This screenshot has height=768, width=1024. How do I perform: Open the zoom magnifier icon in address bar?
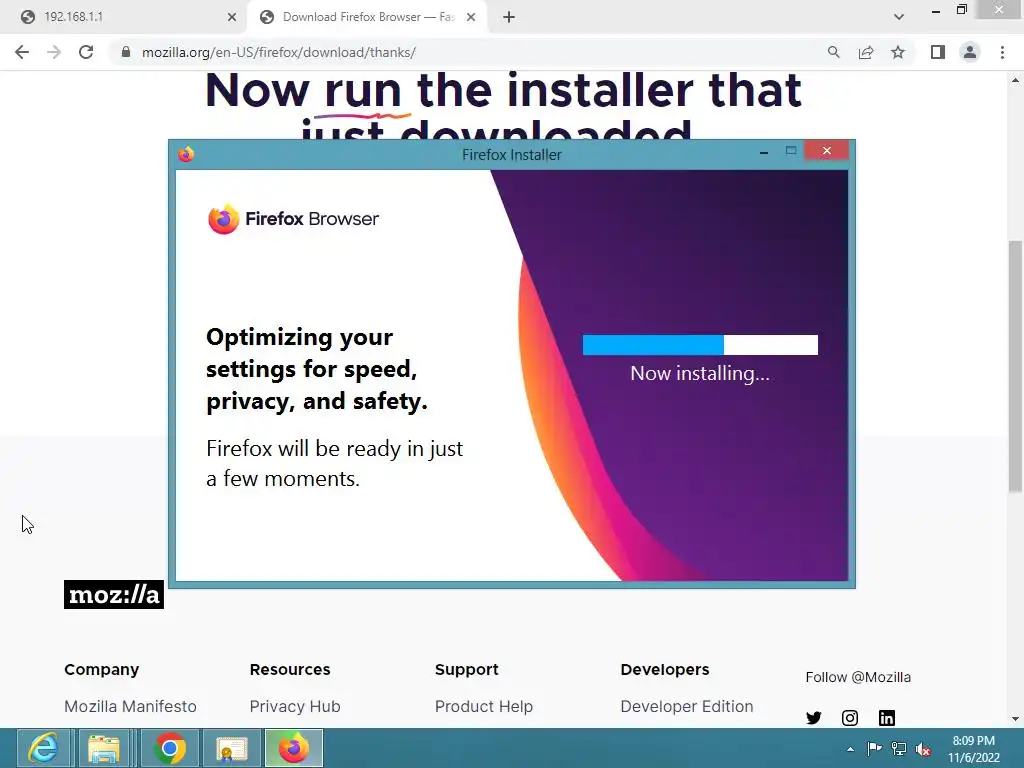click(x=833, y=52)
